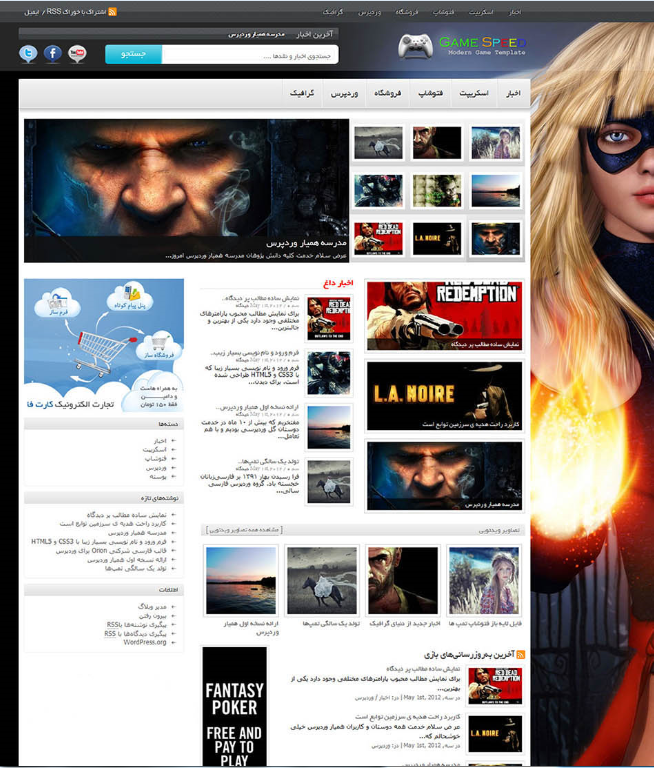This screenshot has height=768, width=654.
Task: Select the horse rider gallery thumbnail
Action: pos(322,580)
